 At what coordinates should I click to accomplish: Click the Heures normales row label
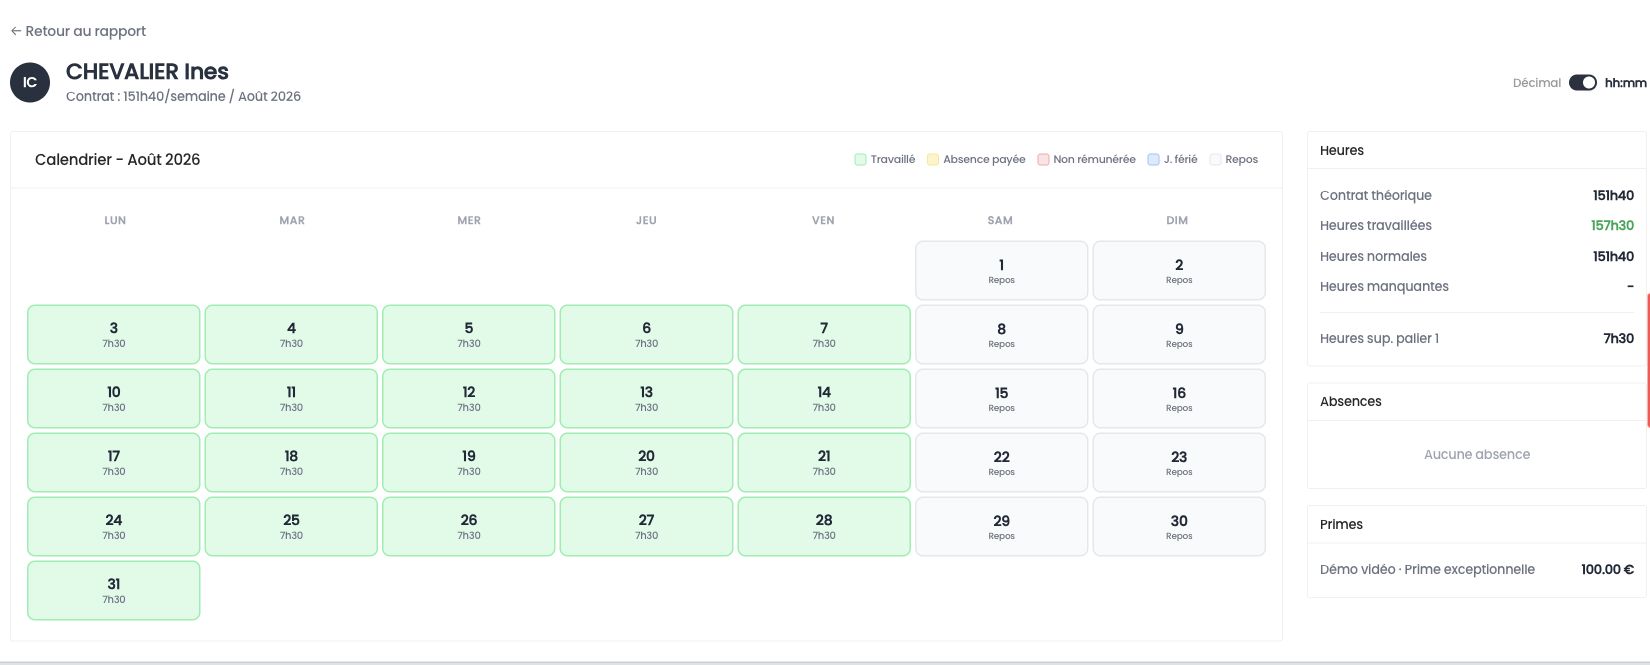pos(1373,256)
